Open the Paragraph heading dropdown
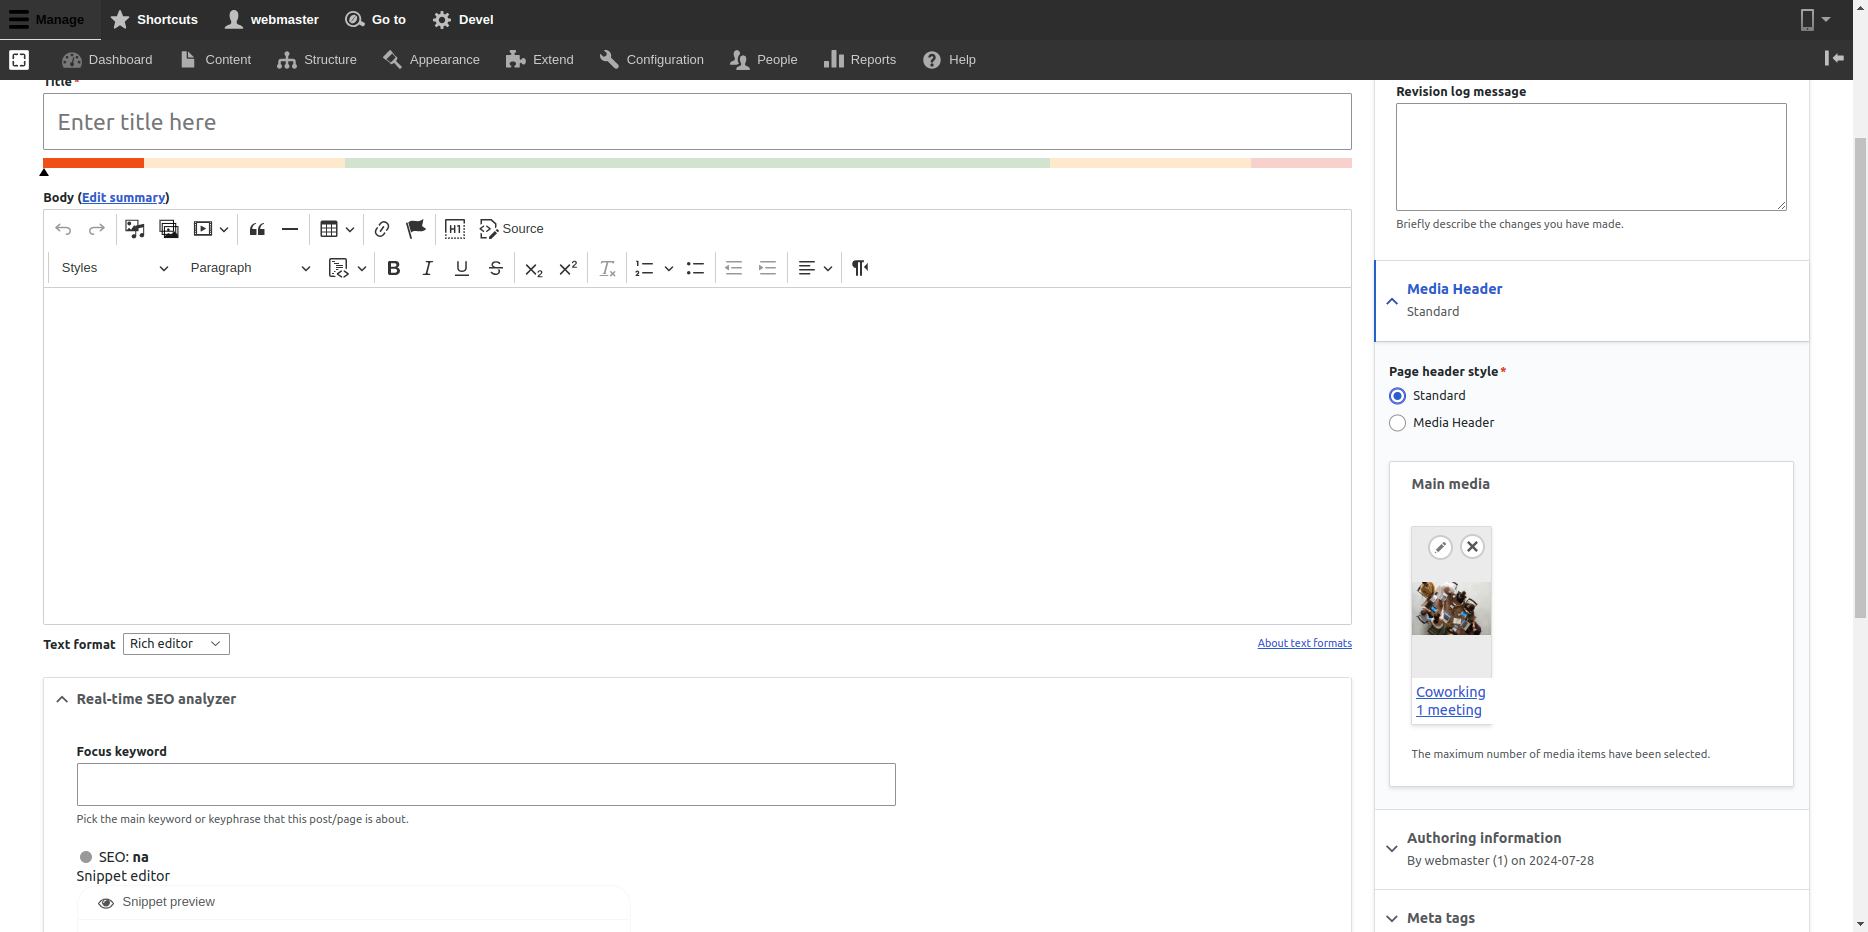Image resolution: width=1868 pixels, height=932 pixels. point(250,268)
